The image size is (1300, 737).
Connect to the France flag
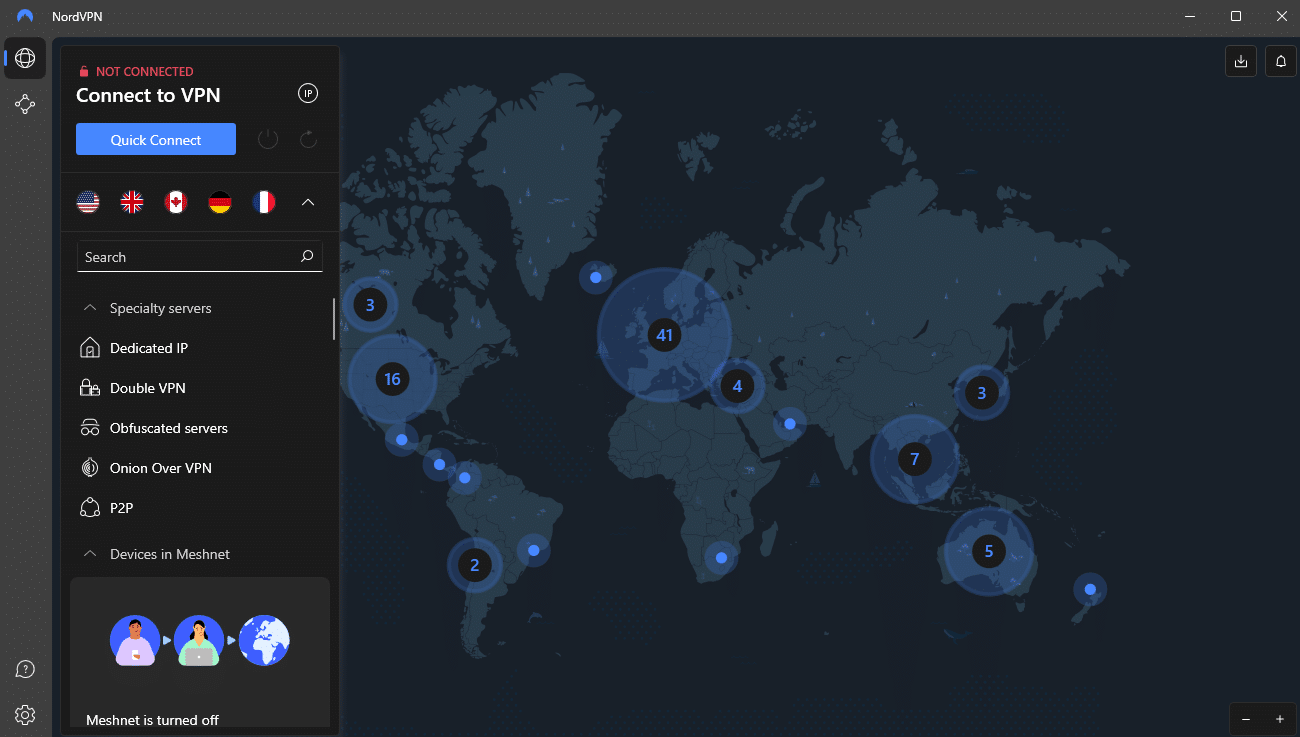coord(264,202)
